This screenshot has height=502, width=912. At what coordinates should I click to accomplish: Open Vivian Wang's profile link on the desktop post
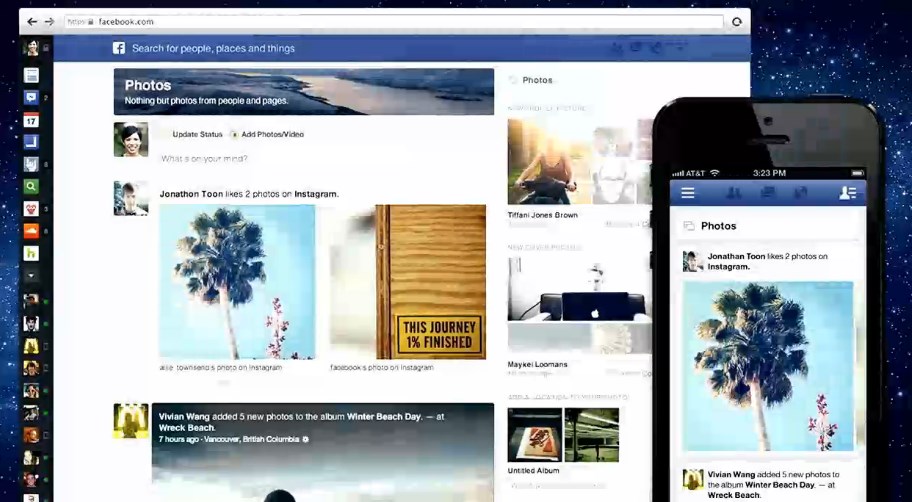184,416
